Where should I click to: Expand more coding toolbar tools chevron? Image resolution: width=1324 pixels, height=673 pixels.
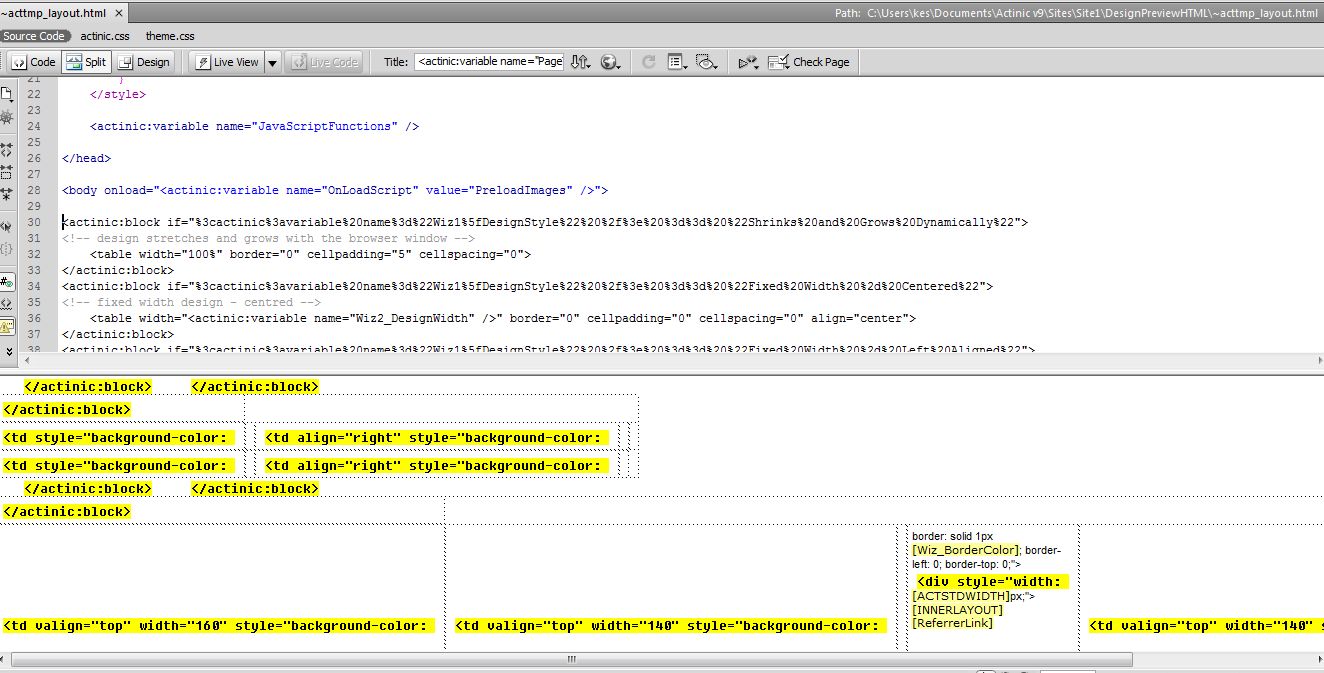coord(7,351)
